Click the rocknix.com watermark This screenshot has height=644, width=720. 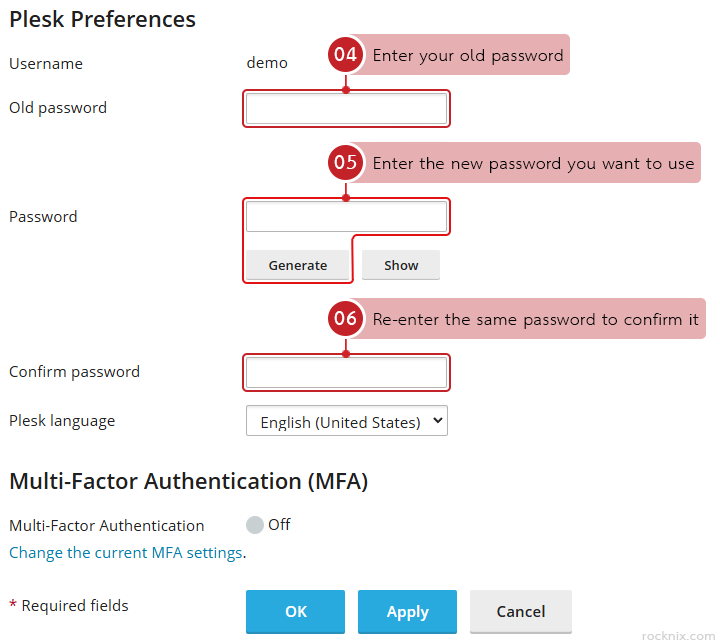676,634
